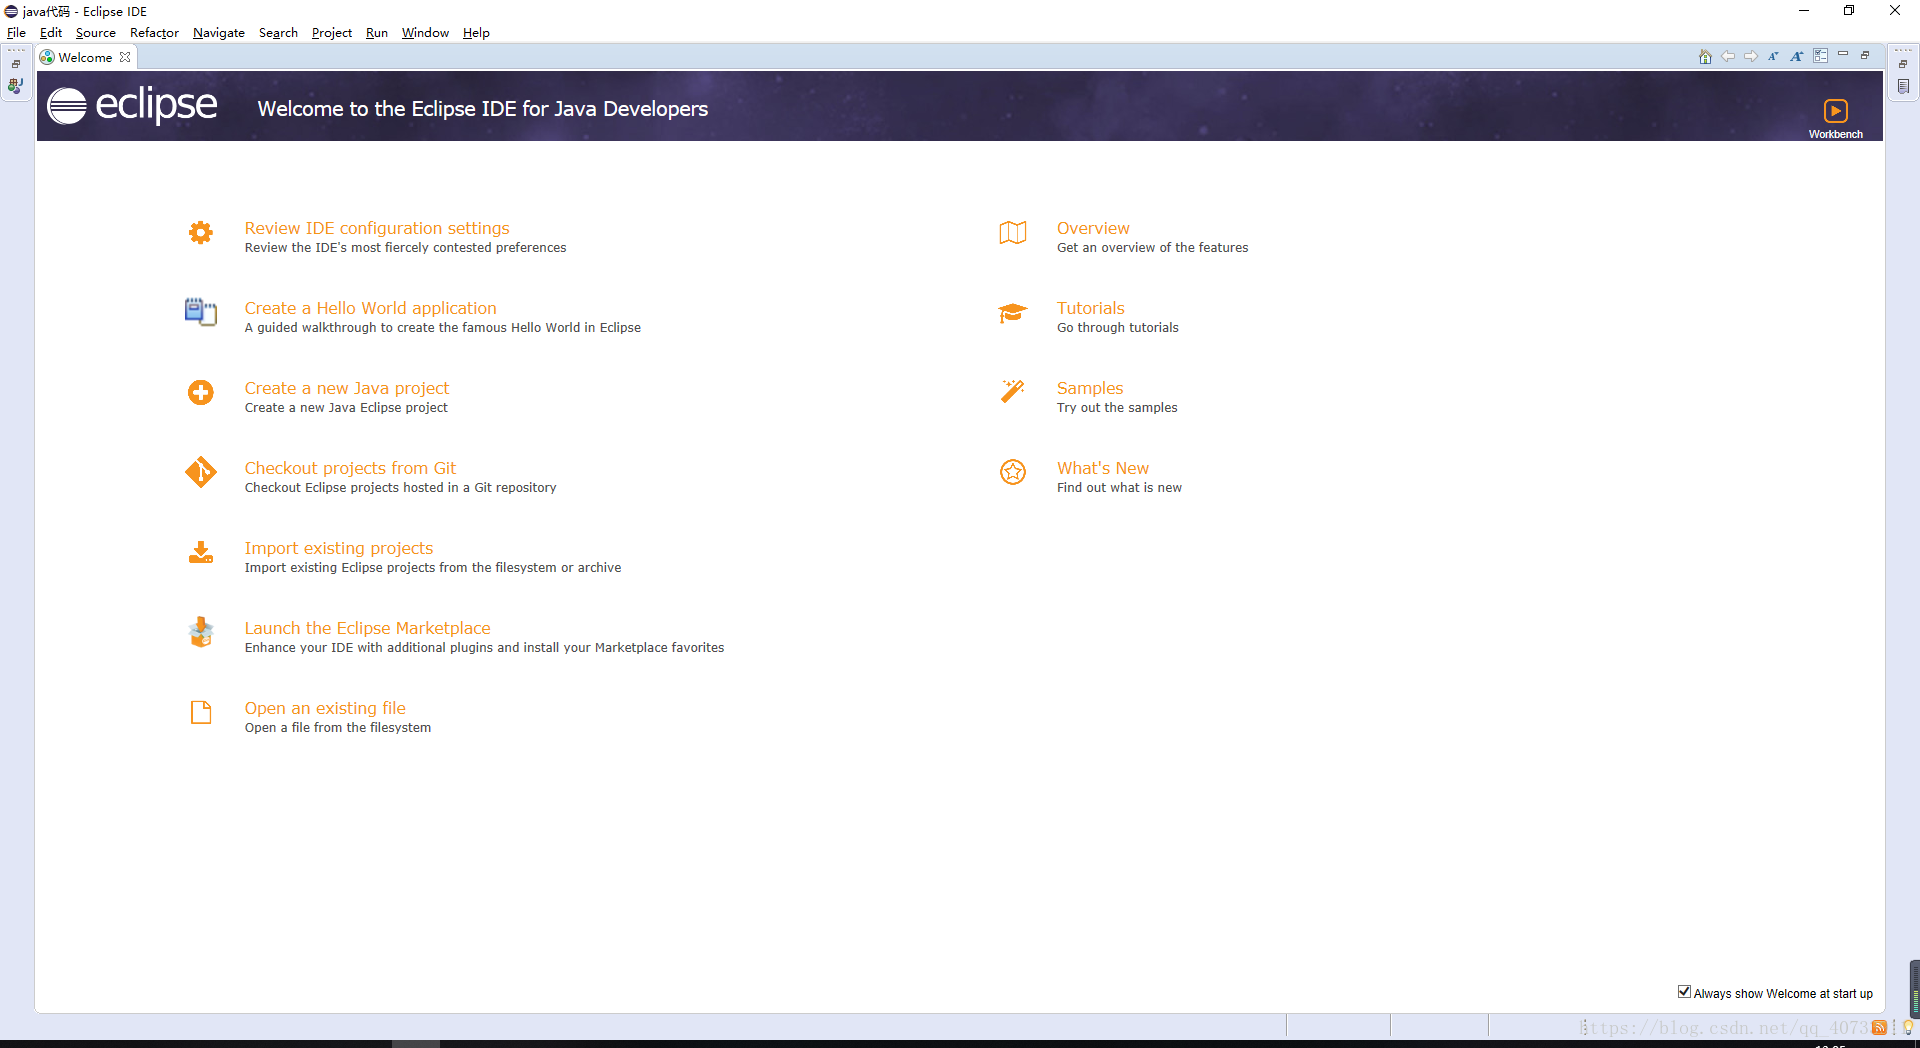Open the Help menu
This screenshot has width=1920, height=1048.
476,33
